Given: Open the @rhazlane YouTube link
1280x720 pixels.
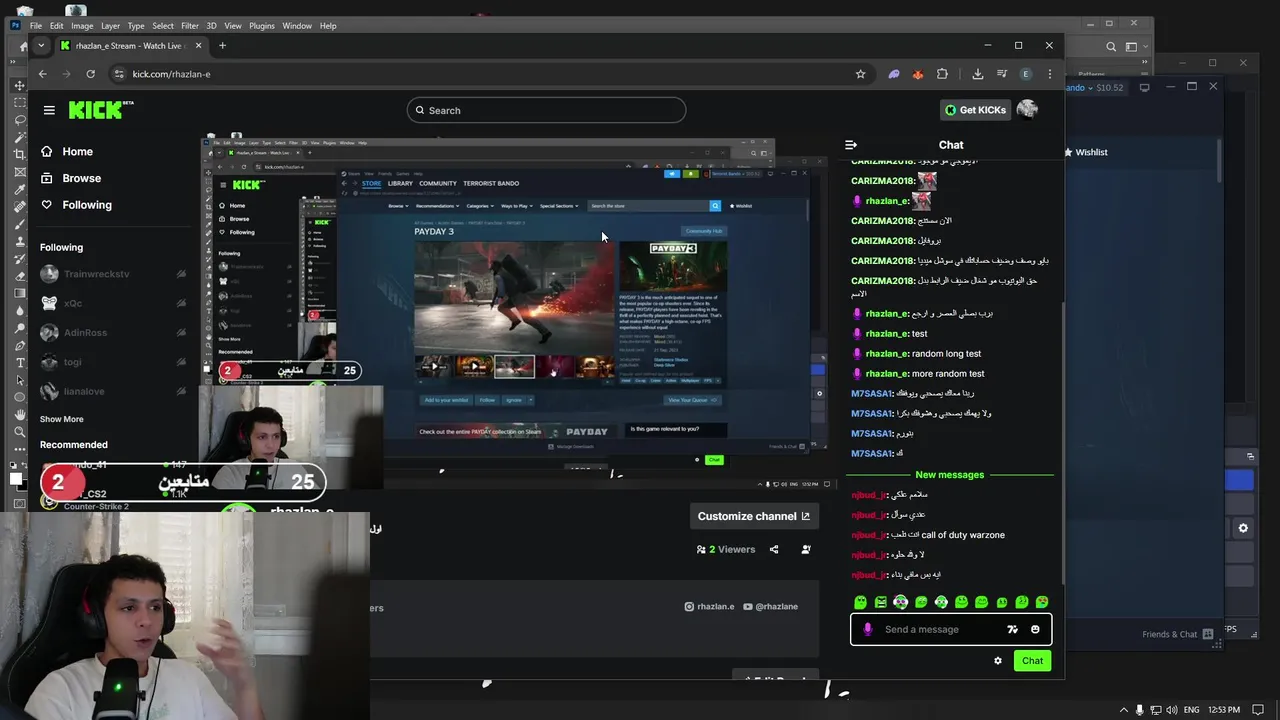Looking at the screenshot, I should tap(770, 607).
